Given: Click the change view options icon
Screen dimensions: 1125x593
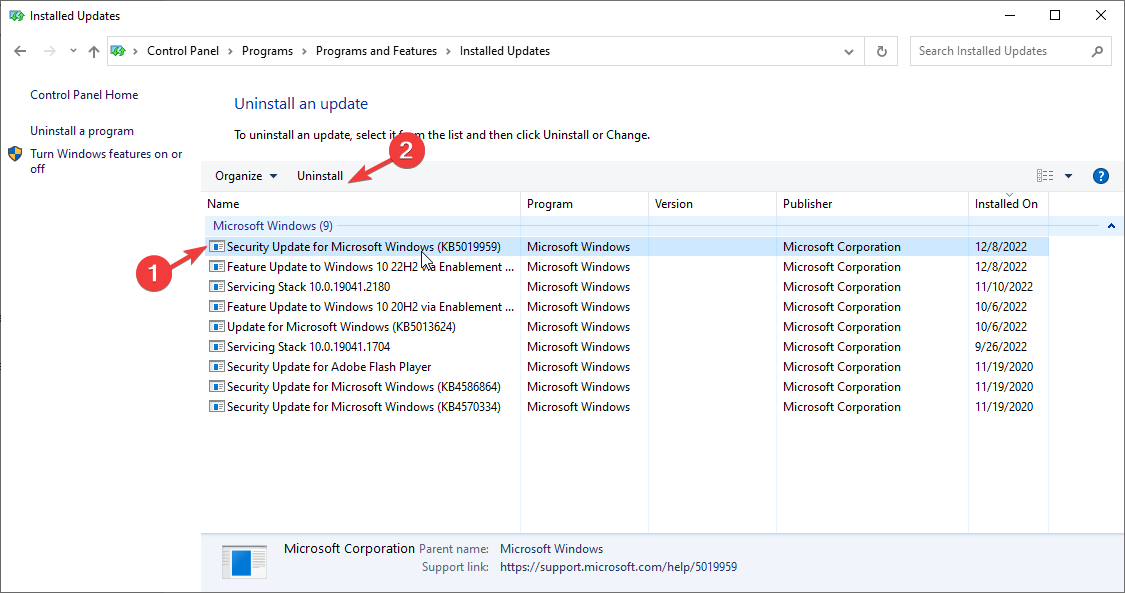Looking at the screenshot, I should [x=1044, y=175].
